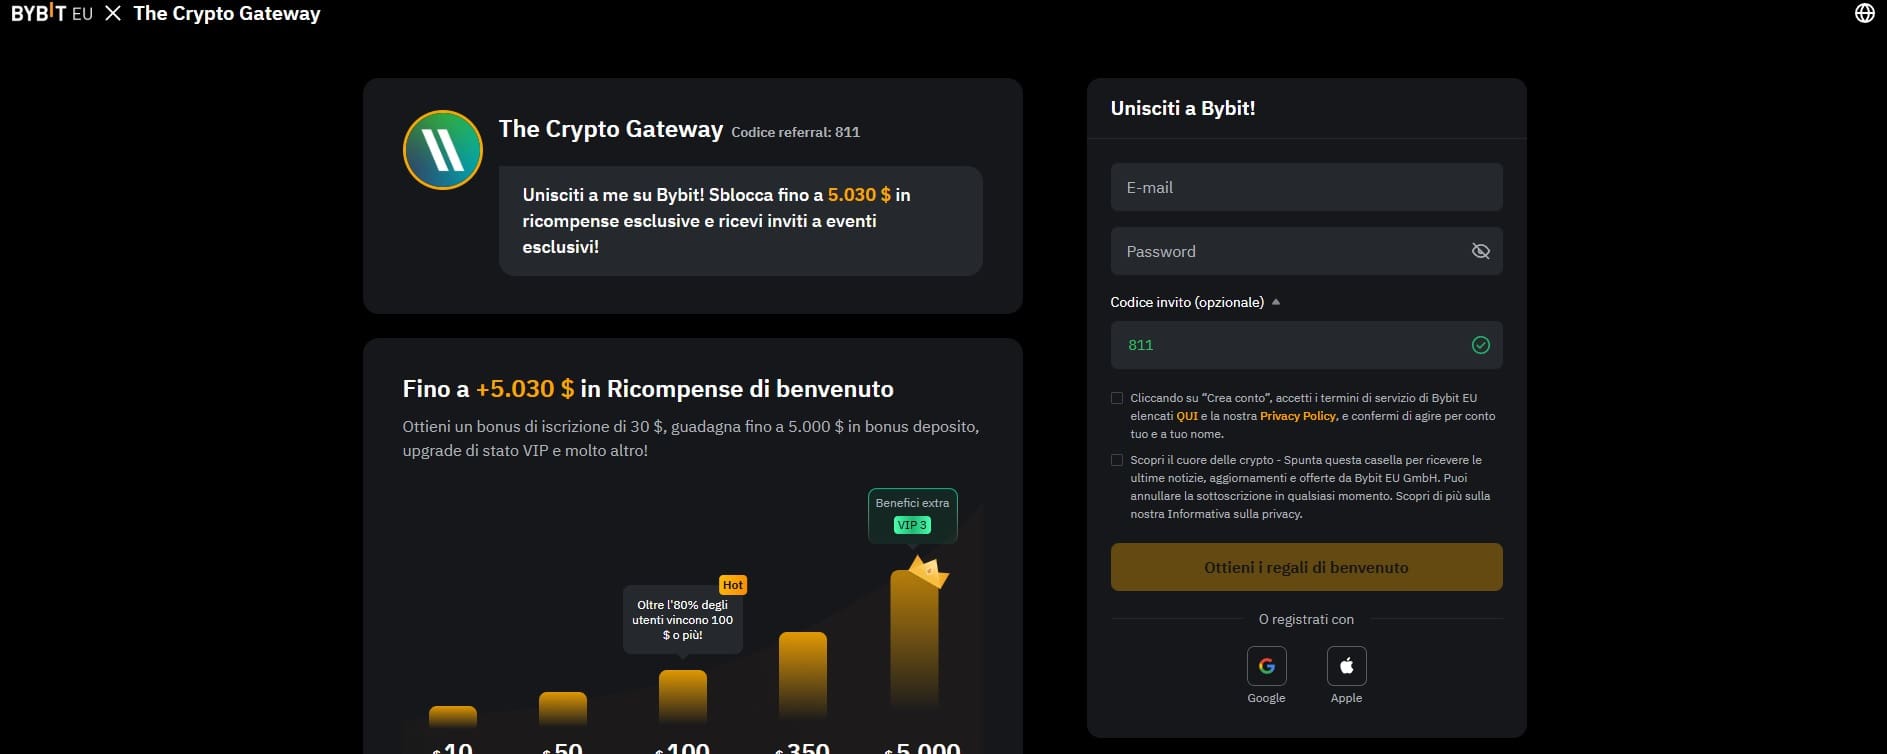Click the Oltre l'80% degli utenti tooltip
This screenshot has width=1887, height=754.
click(x=683, y=620)
